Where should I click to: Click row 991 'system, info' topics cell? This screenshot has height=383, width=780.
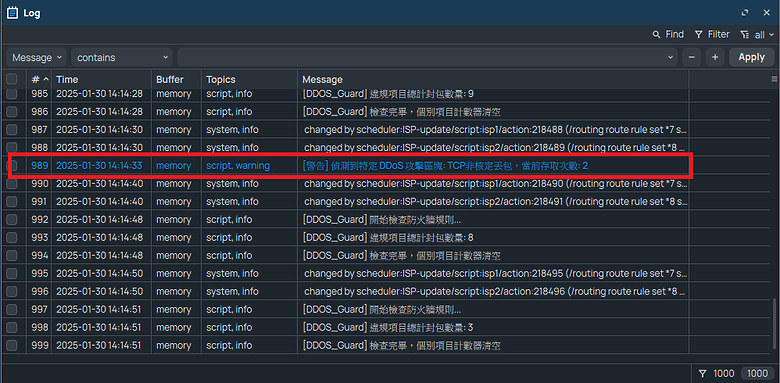pos(232,202)
